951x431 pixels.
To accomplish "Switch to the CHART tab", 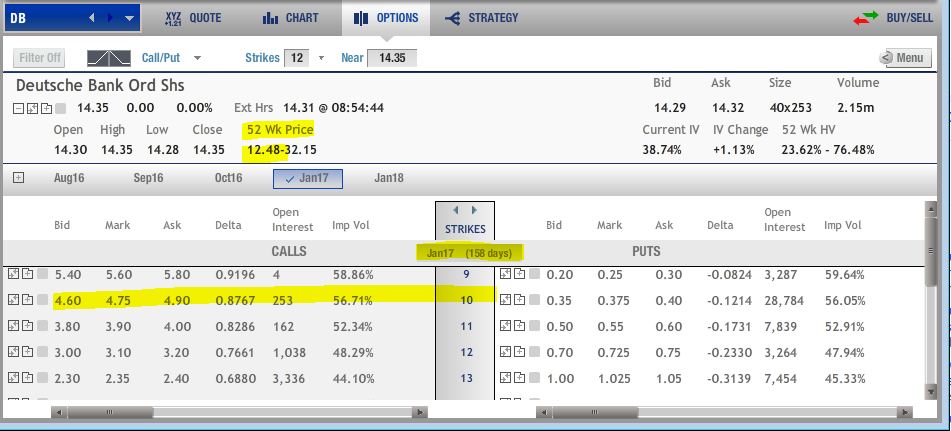I will (291, 18).
